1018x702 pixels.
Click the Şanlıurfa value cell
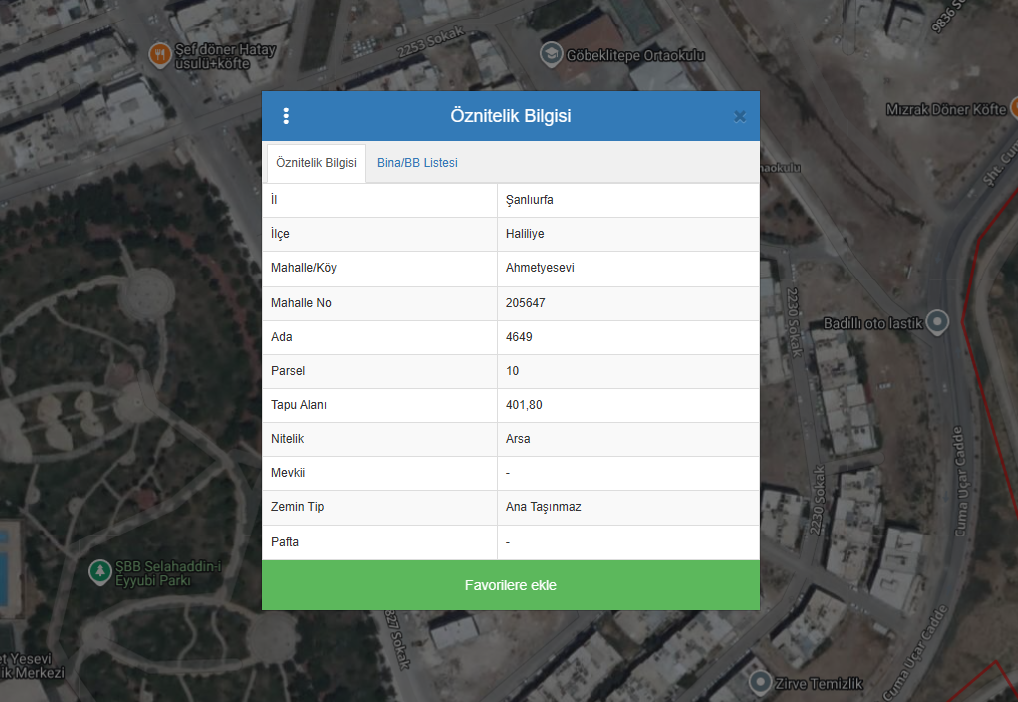(530, 200)
